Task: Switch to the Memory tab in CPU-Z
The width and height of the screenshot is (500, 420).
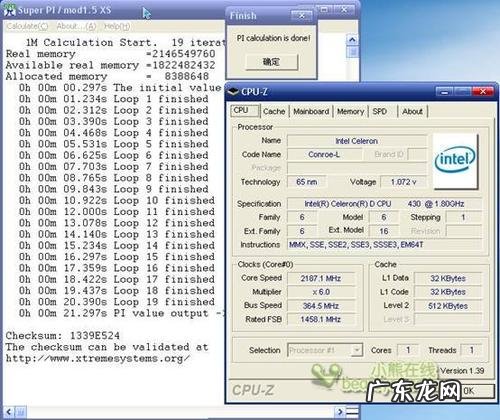Action: (350, 111)
